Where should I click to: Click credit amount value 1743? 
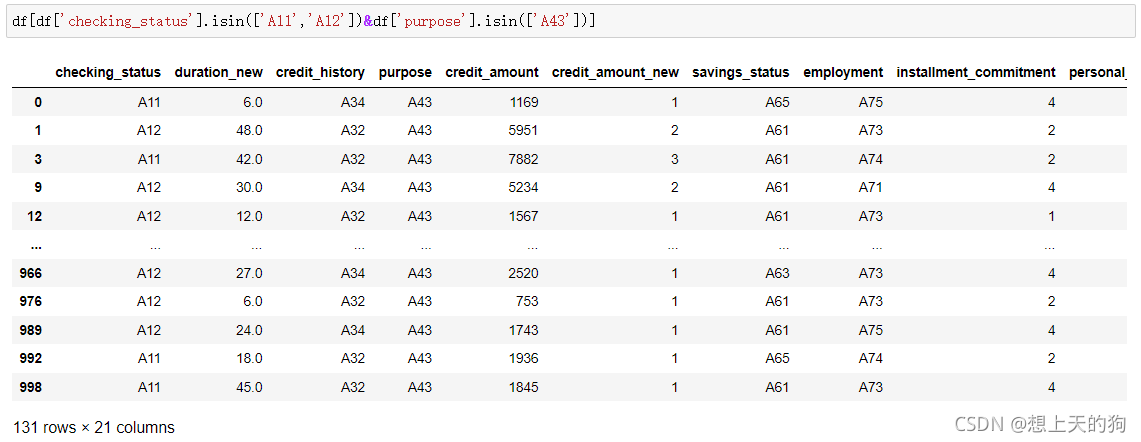pos(525,330)
